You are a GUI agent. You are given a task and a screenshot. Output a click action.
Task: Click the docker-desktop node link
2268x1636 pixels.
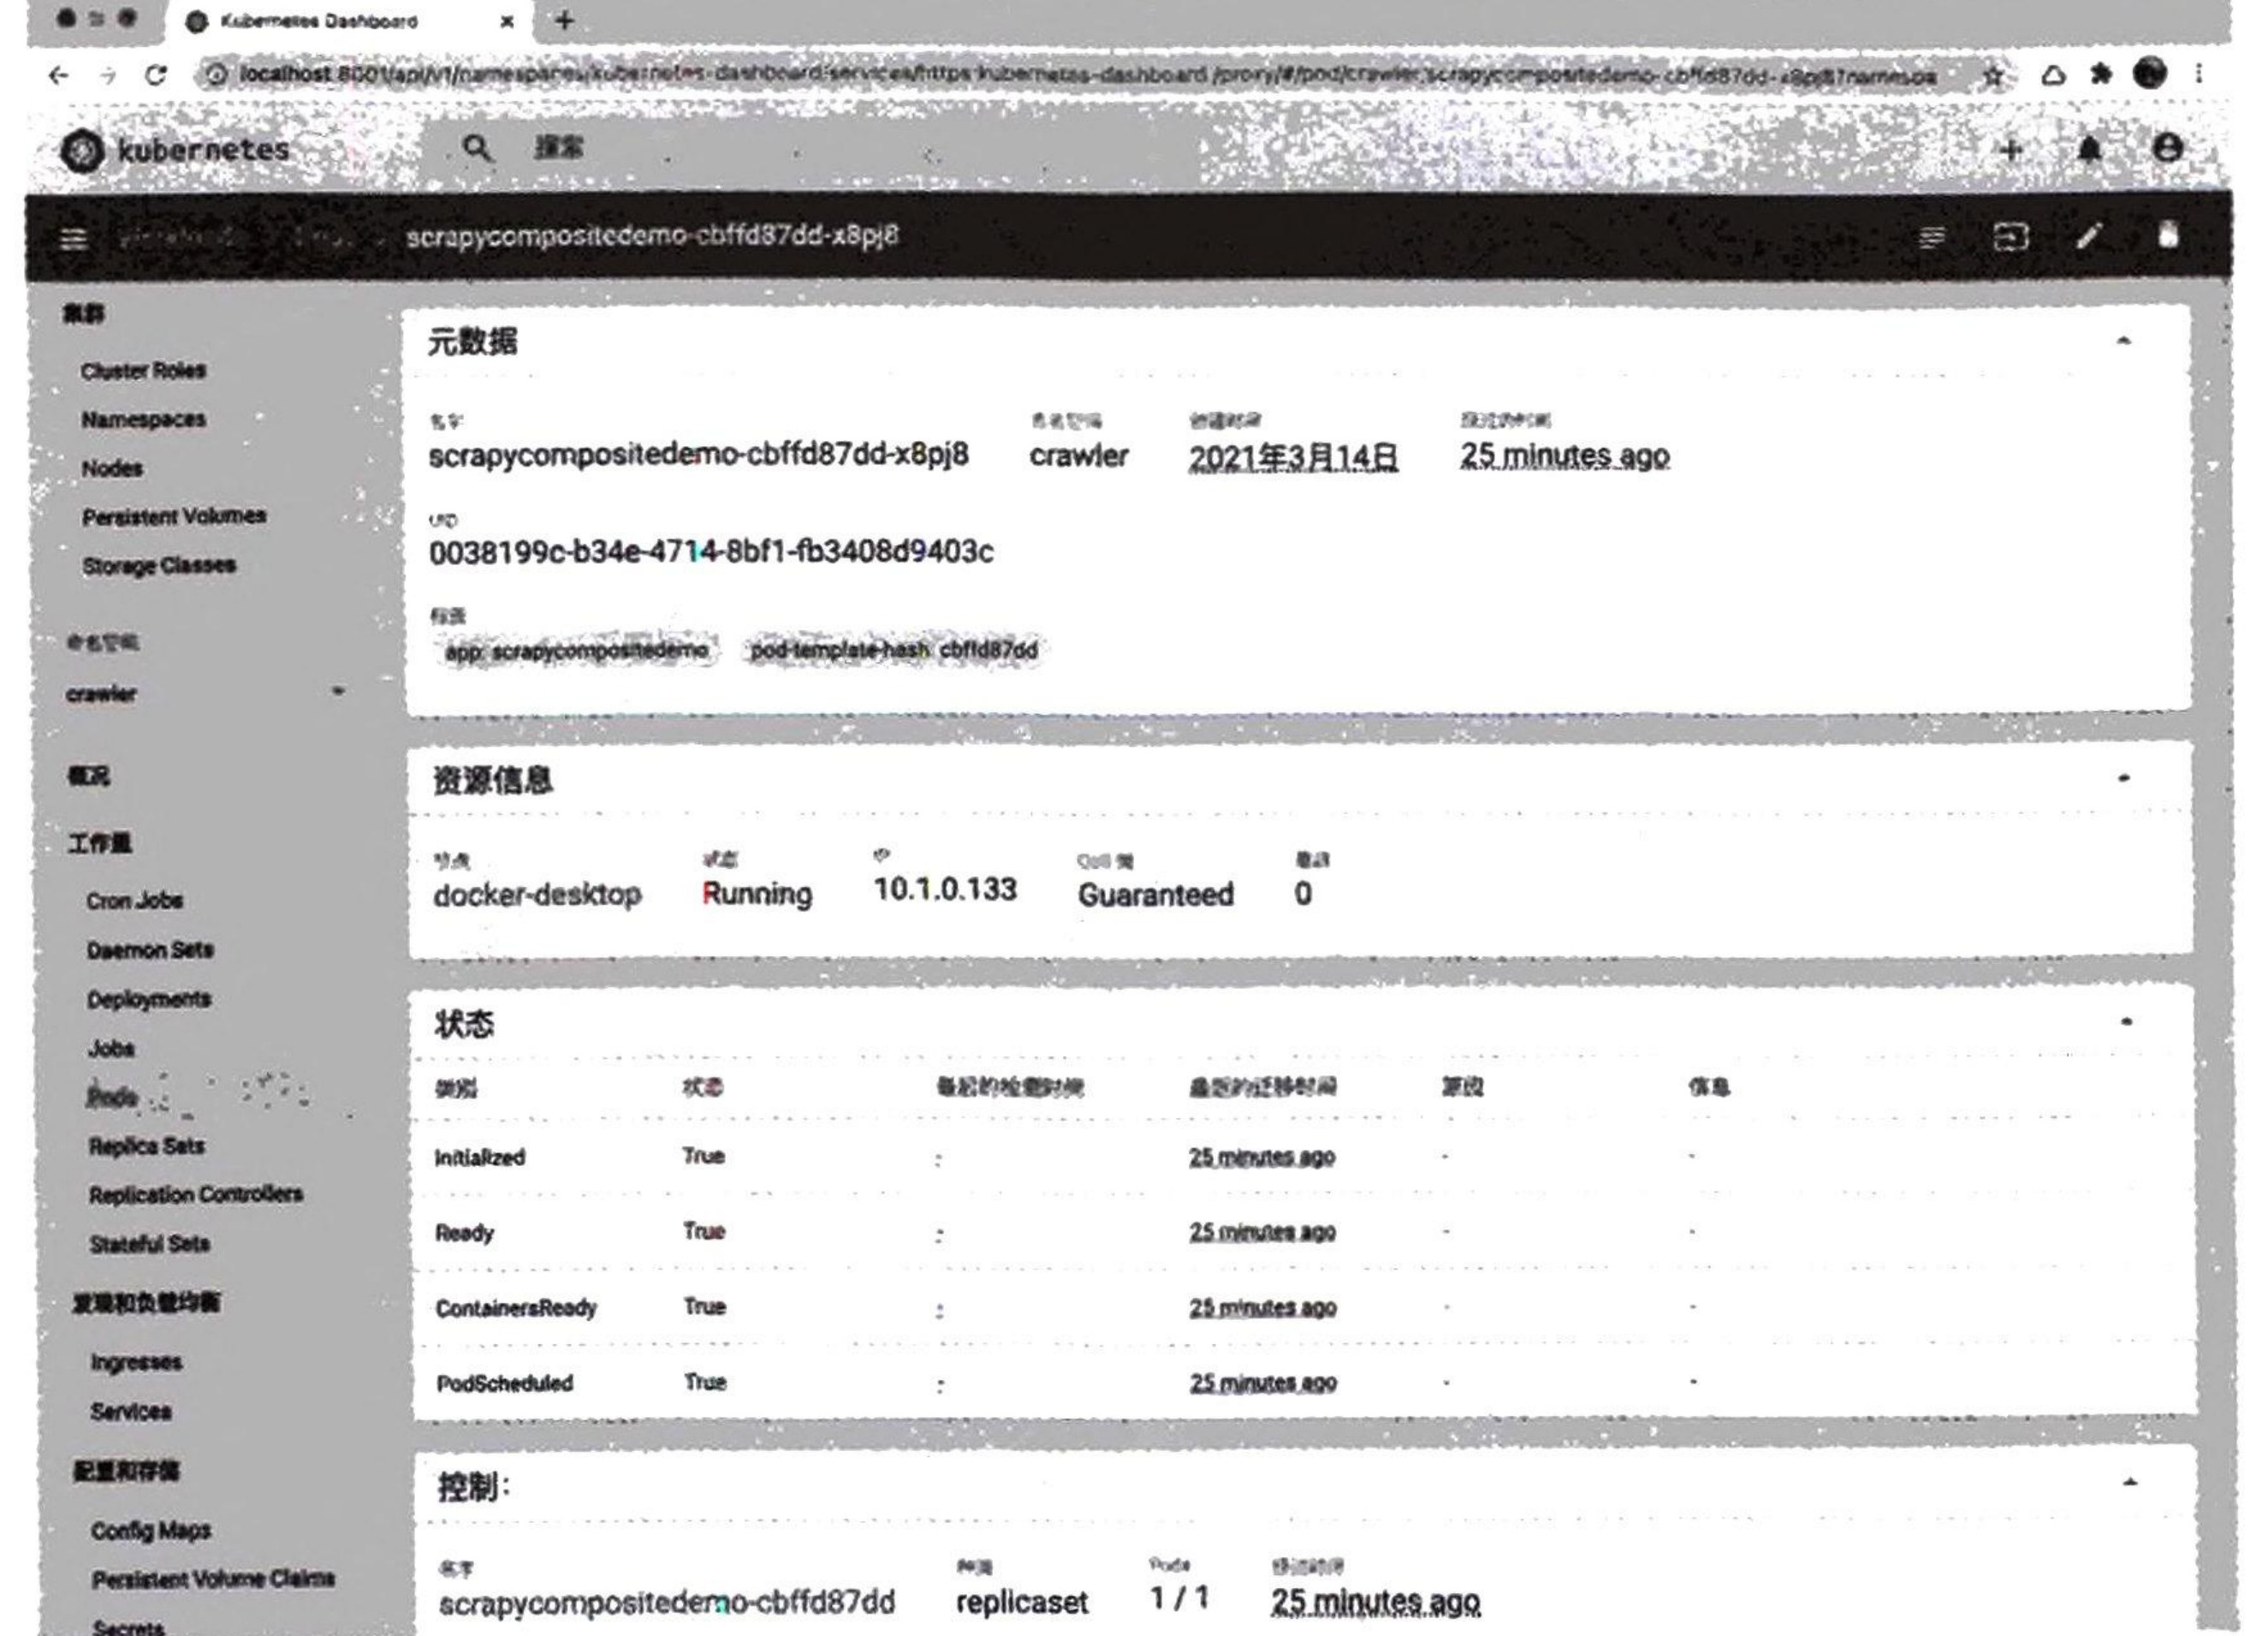537,894
